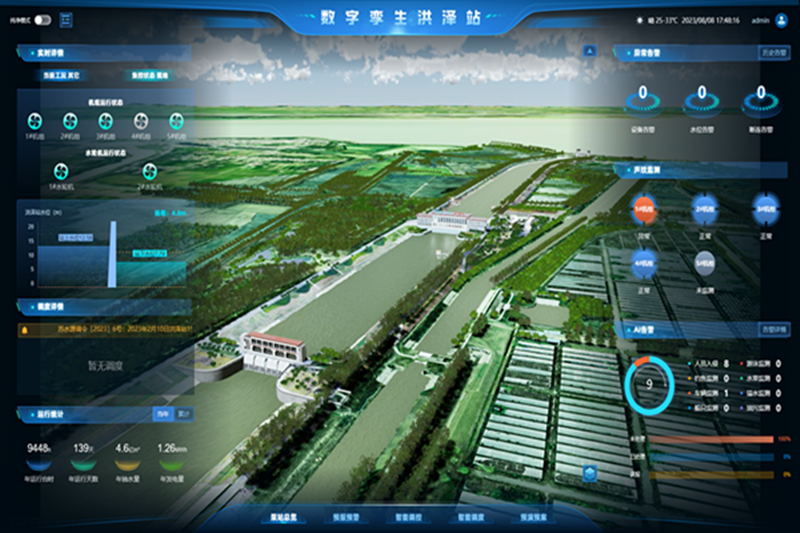Image resolution: width=800 pixels, height=533 pixels.
Task: Select the 1#机组 fan icon
Action: [34, 120]
